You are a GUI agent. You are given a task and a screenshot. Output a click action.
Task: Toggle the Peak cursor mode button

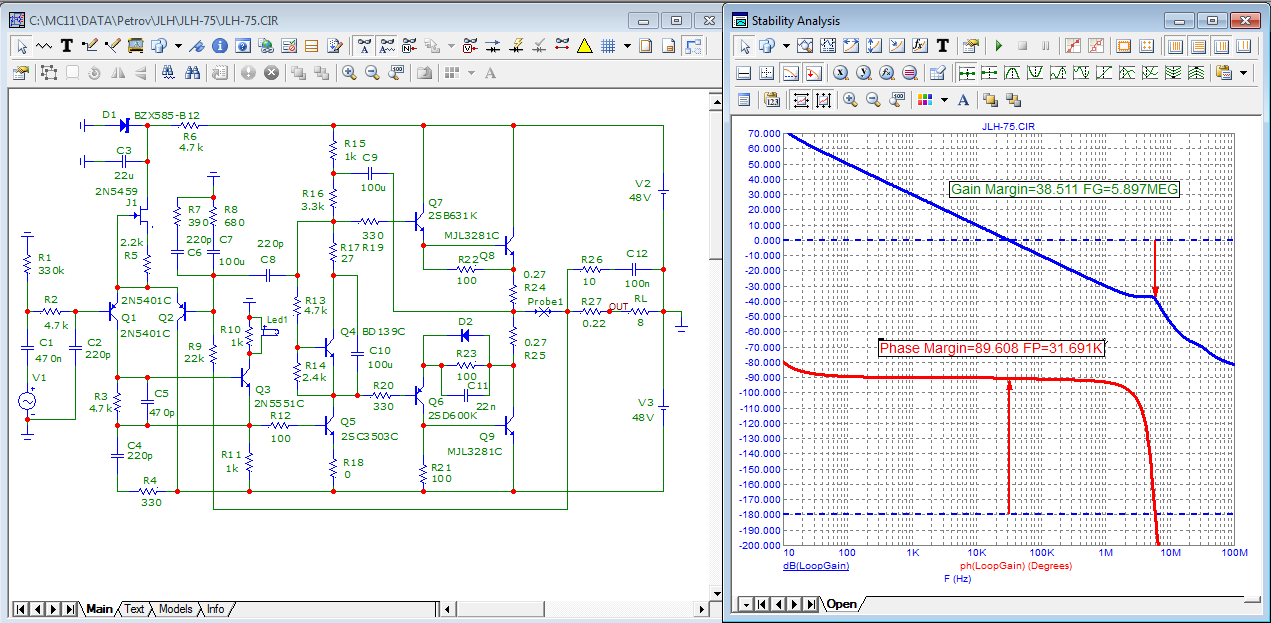(1011, 73)
